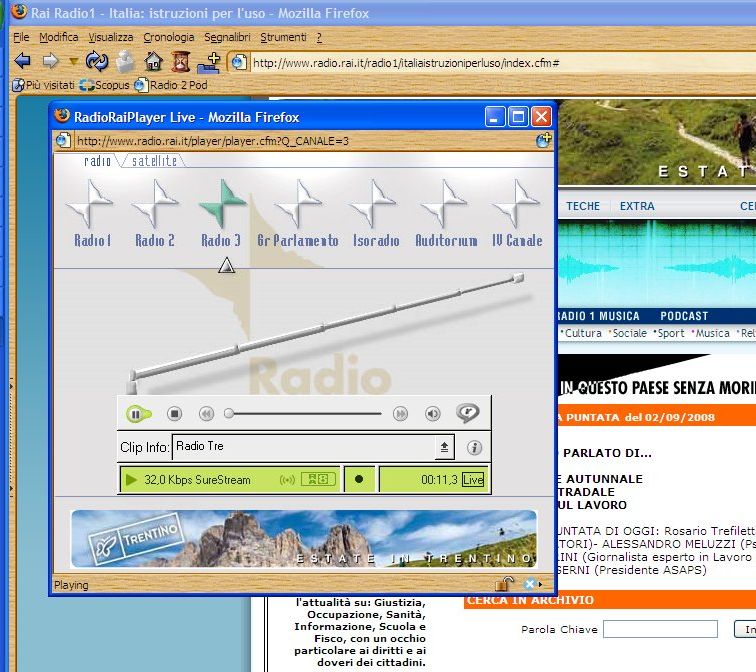Open the Musica category link
This screenshot has height=672, width=756.
[x=711, y=333]
